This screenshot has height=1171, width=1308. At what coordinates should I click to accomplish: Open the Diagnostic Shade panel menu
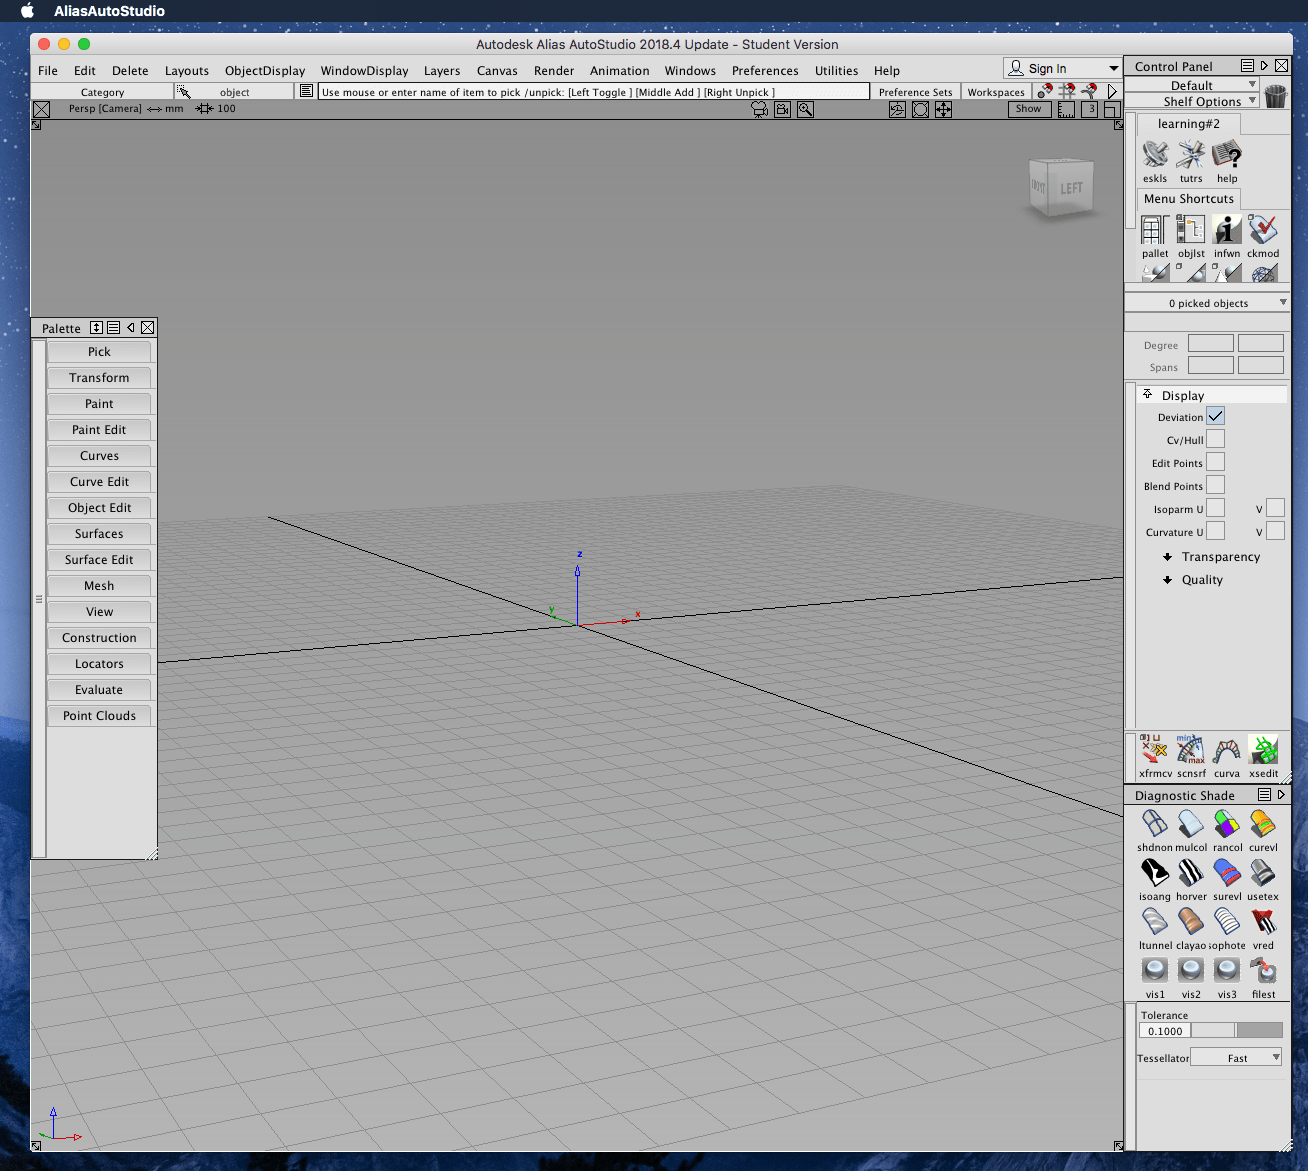point(1264,795)
